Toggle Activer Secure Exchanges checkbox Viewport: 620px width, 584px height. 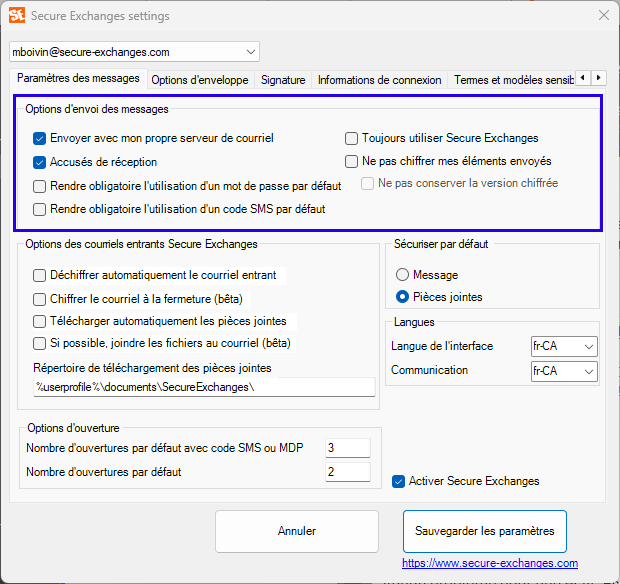tap(398, 482)
